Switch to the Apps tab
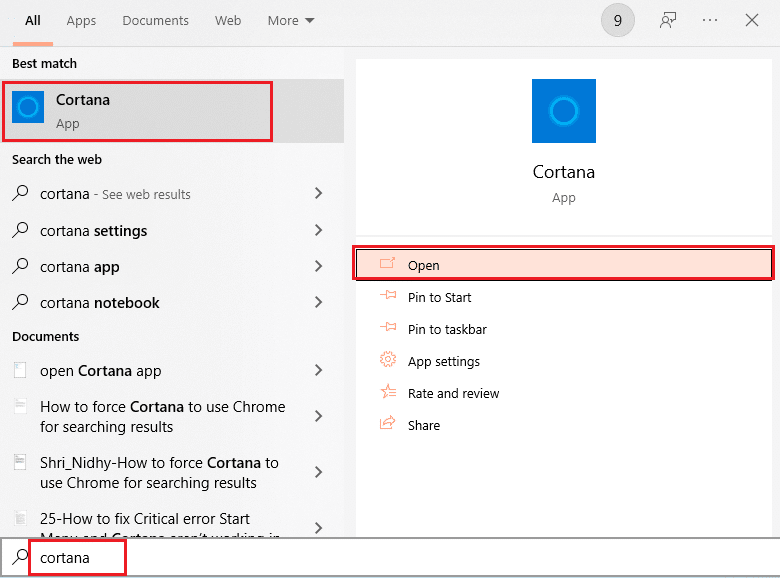 (81, 21)
